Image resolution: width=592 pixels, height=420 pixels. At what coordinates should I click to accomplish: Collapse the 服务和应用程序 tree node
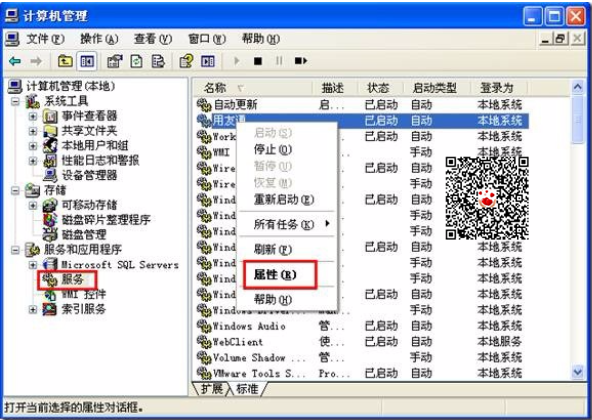click(x=15, y=250)
